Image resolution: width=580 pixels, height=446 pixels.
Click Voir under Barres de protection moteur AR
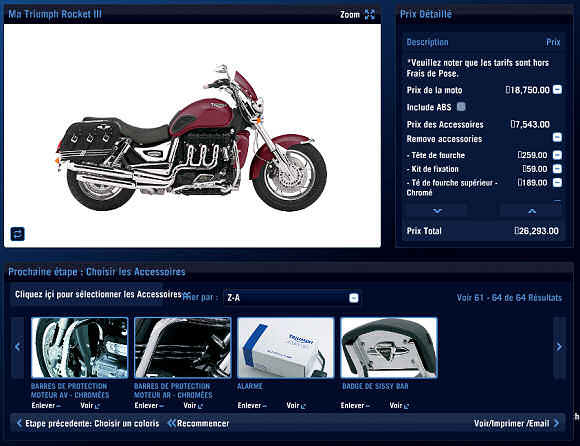(193, 406)
